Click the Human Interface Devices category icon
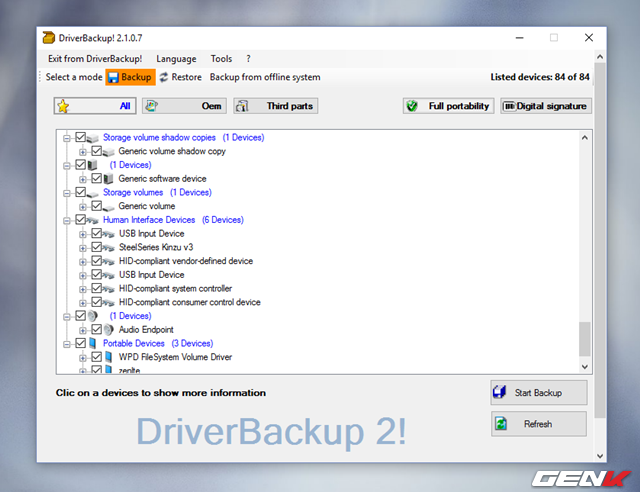Viewport: 640px width, 492px height. [93, 220]
